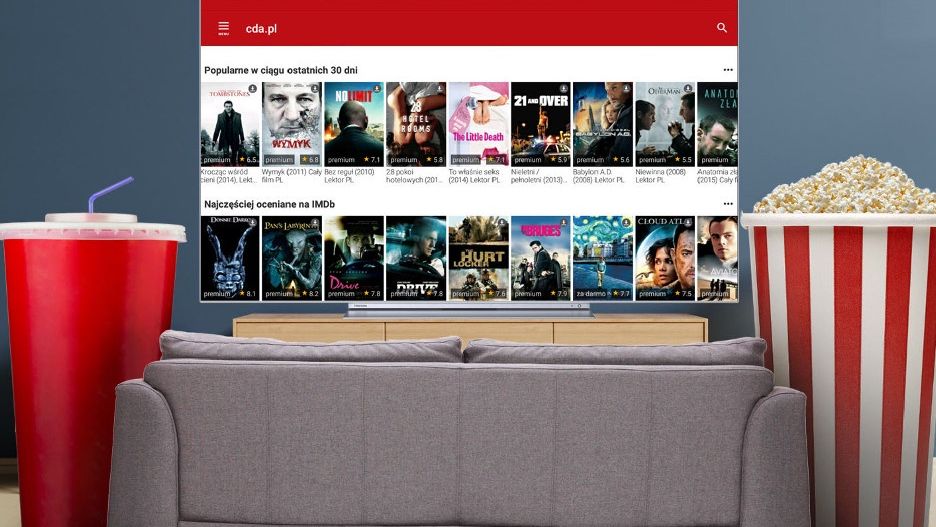Select The Little Death poster

pyautogui.click(x=479, y=124)
